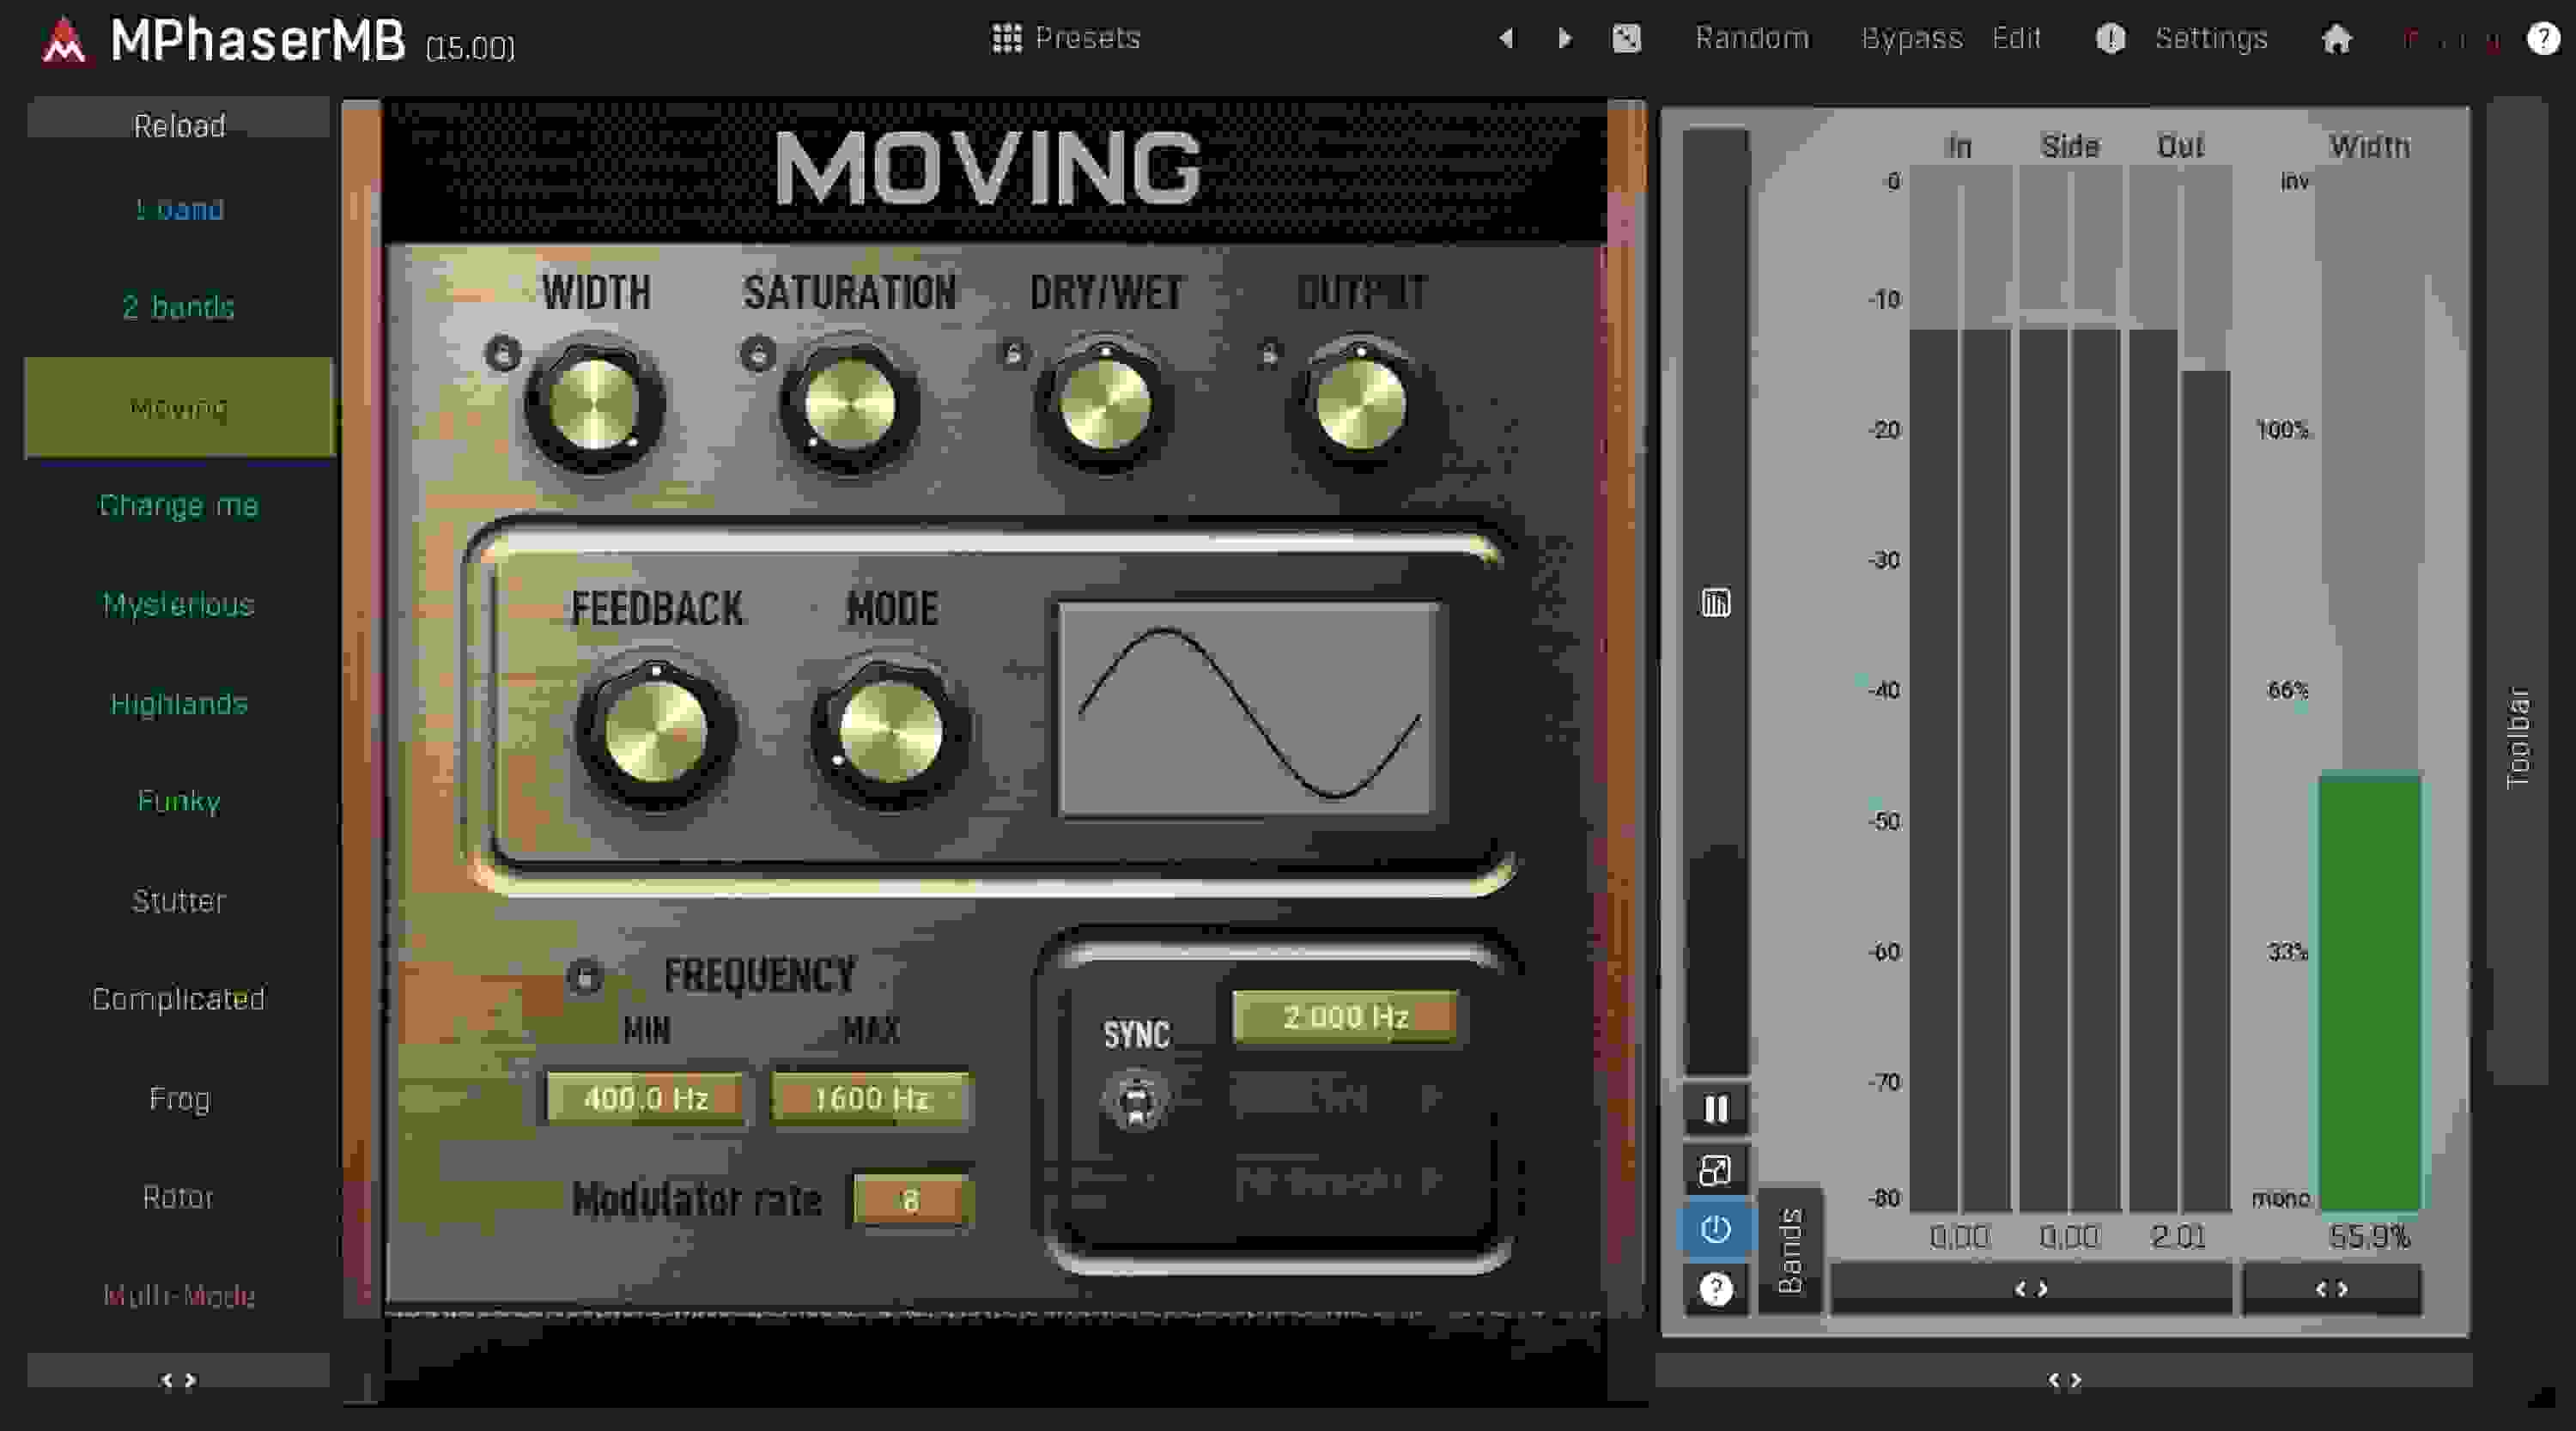The width and height of the screenshot is (2576, 1431).
Task: Click the warning exclamation icon near Settings
Action: click(2111, 38)
